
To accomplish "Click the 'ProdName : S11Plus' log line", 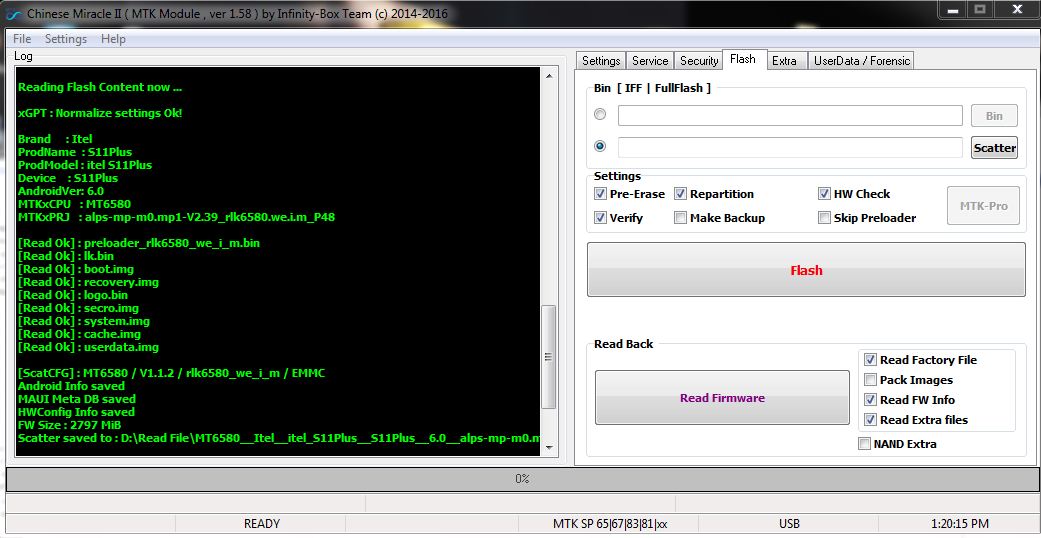I will pos(75,152).
